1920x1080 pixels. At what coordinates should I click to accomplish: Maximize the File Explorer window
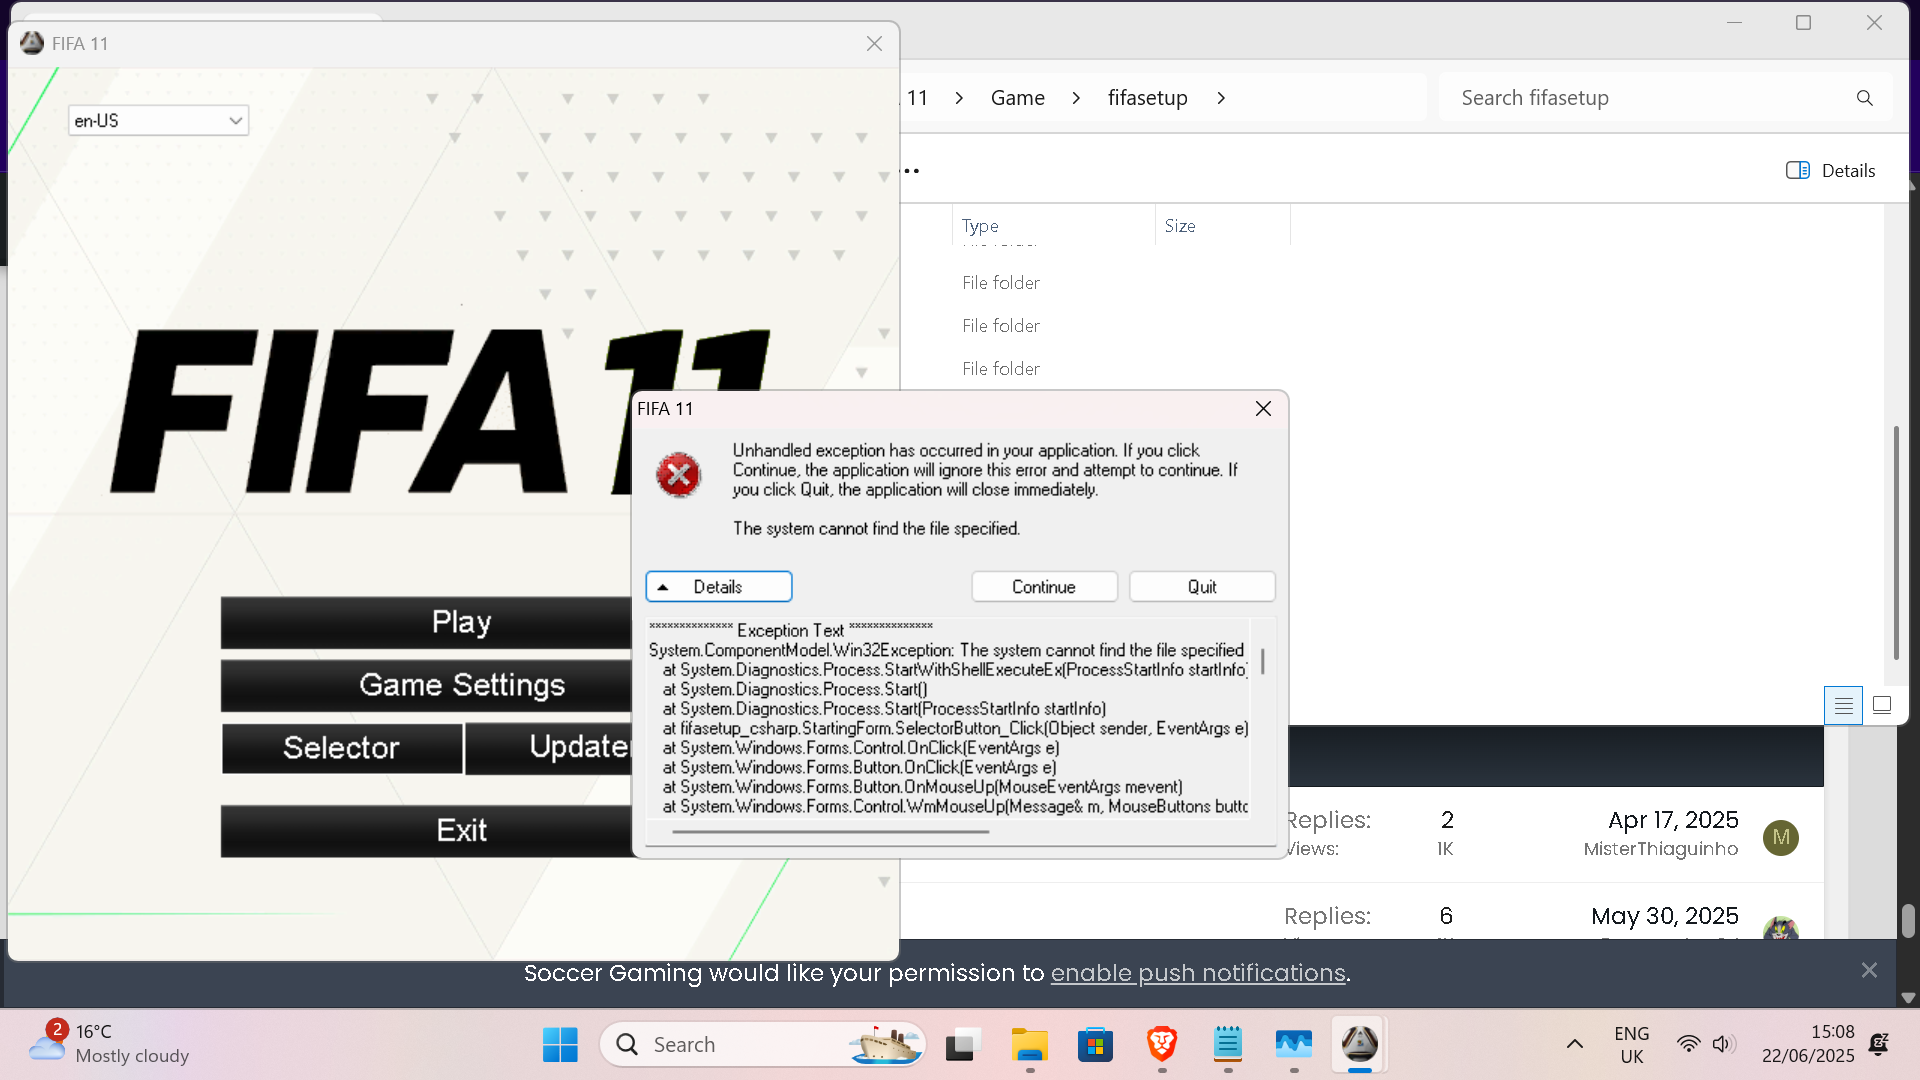1803,23
